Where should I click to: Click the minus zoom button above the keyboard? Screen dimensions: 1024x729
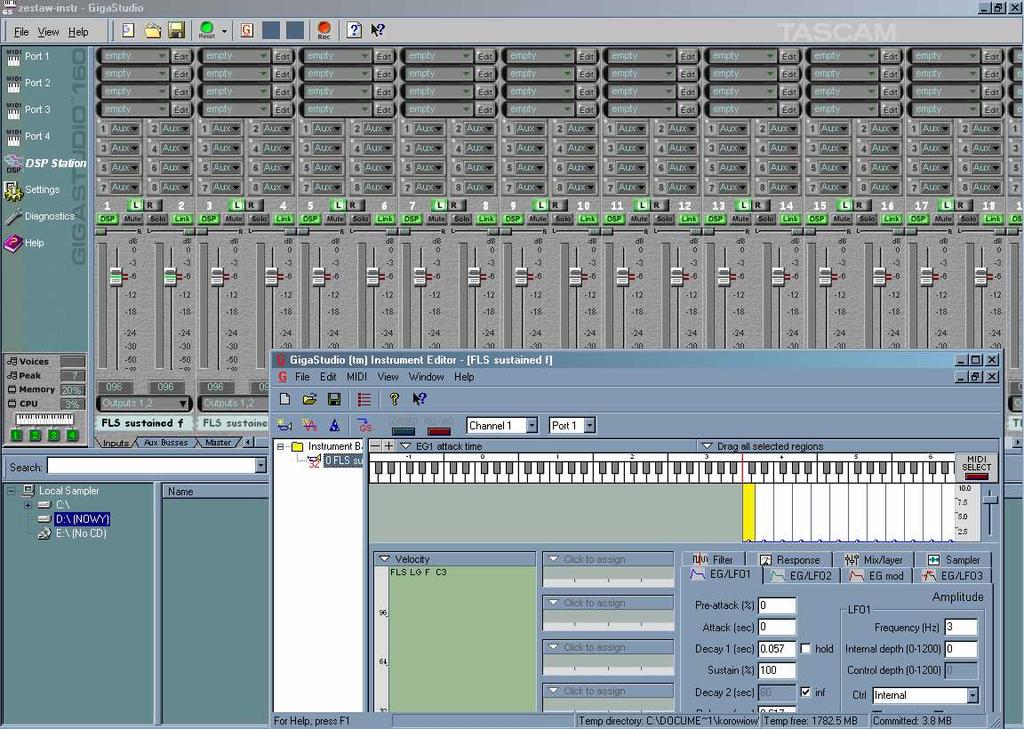376,446
